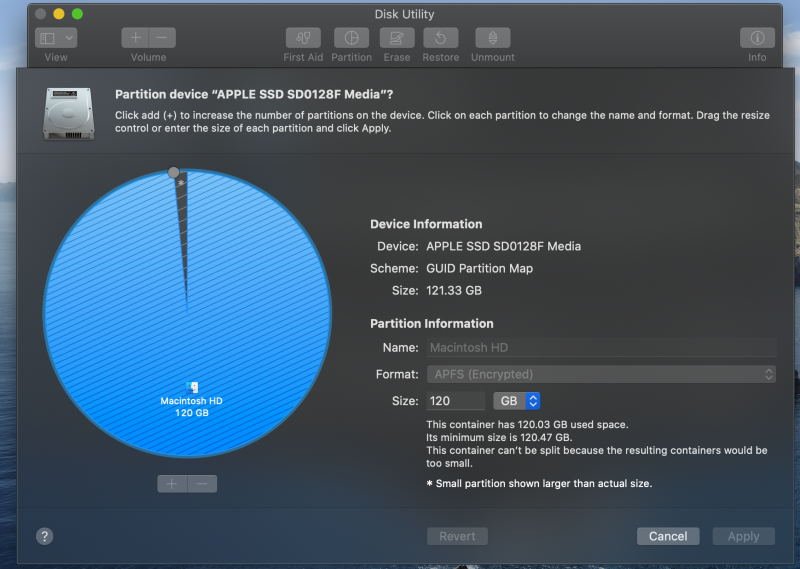This screenshot has height=569, width=800.
Task: Click the hard drive icon in dialog header
Action: 69,113
